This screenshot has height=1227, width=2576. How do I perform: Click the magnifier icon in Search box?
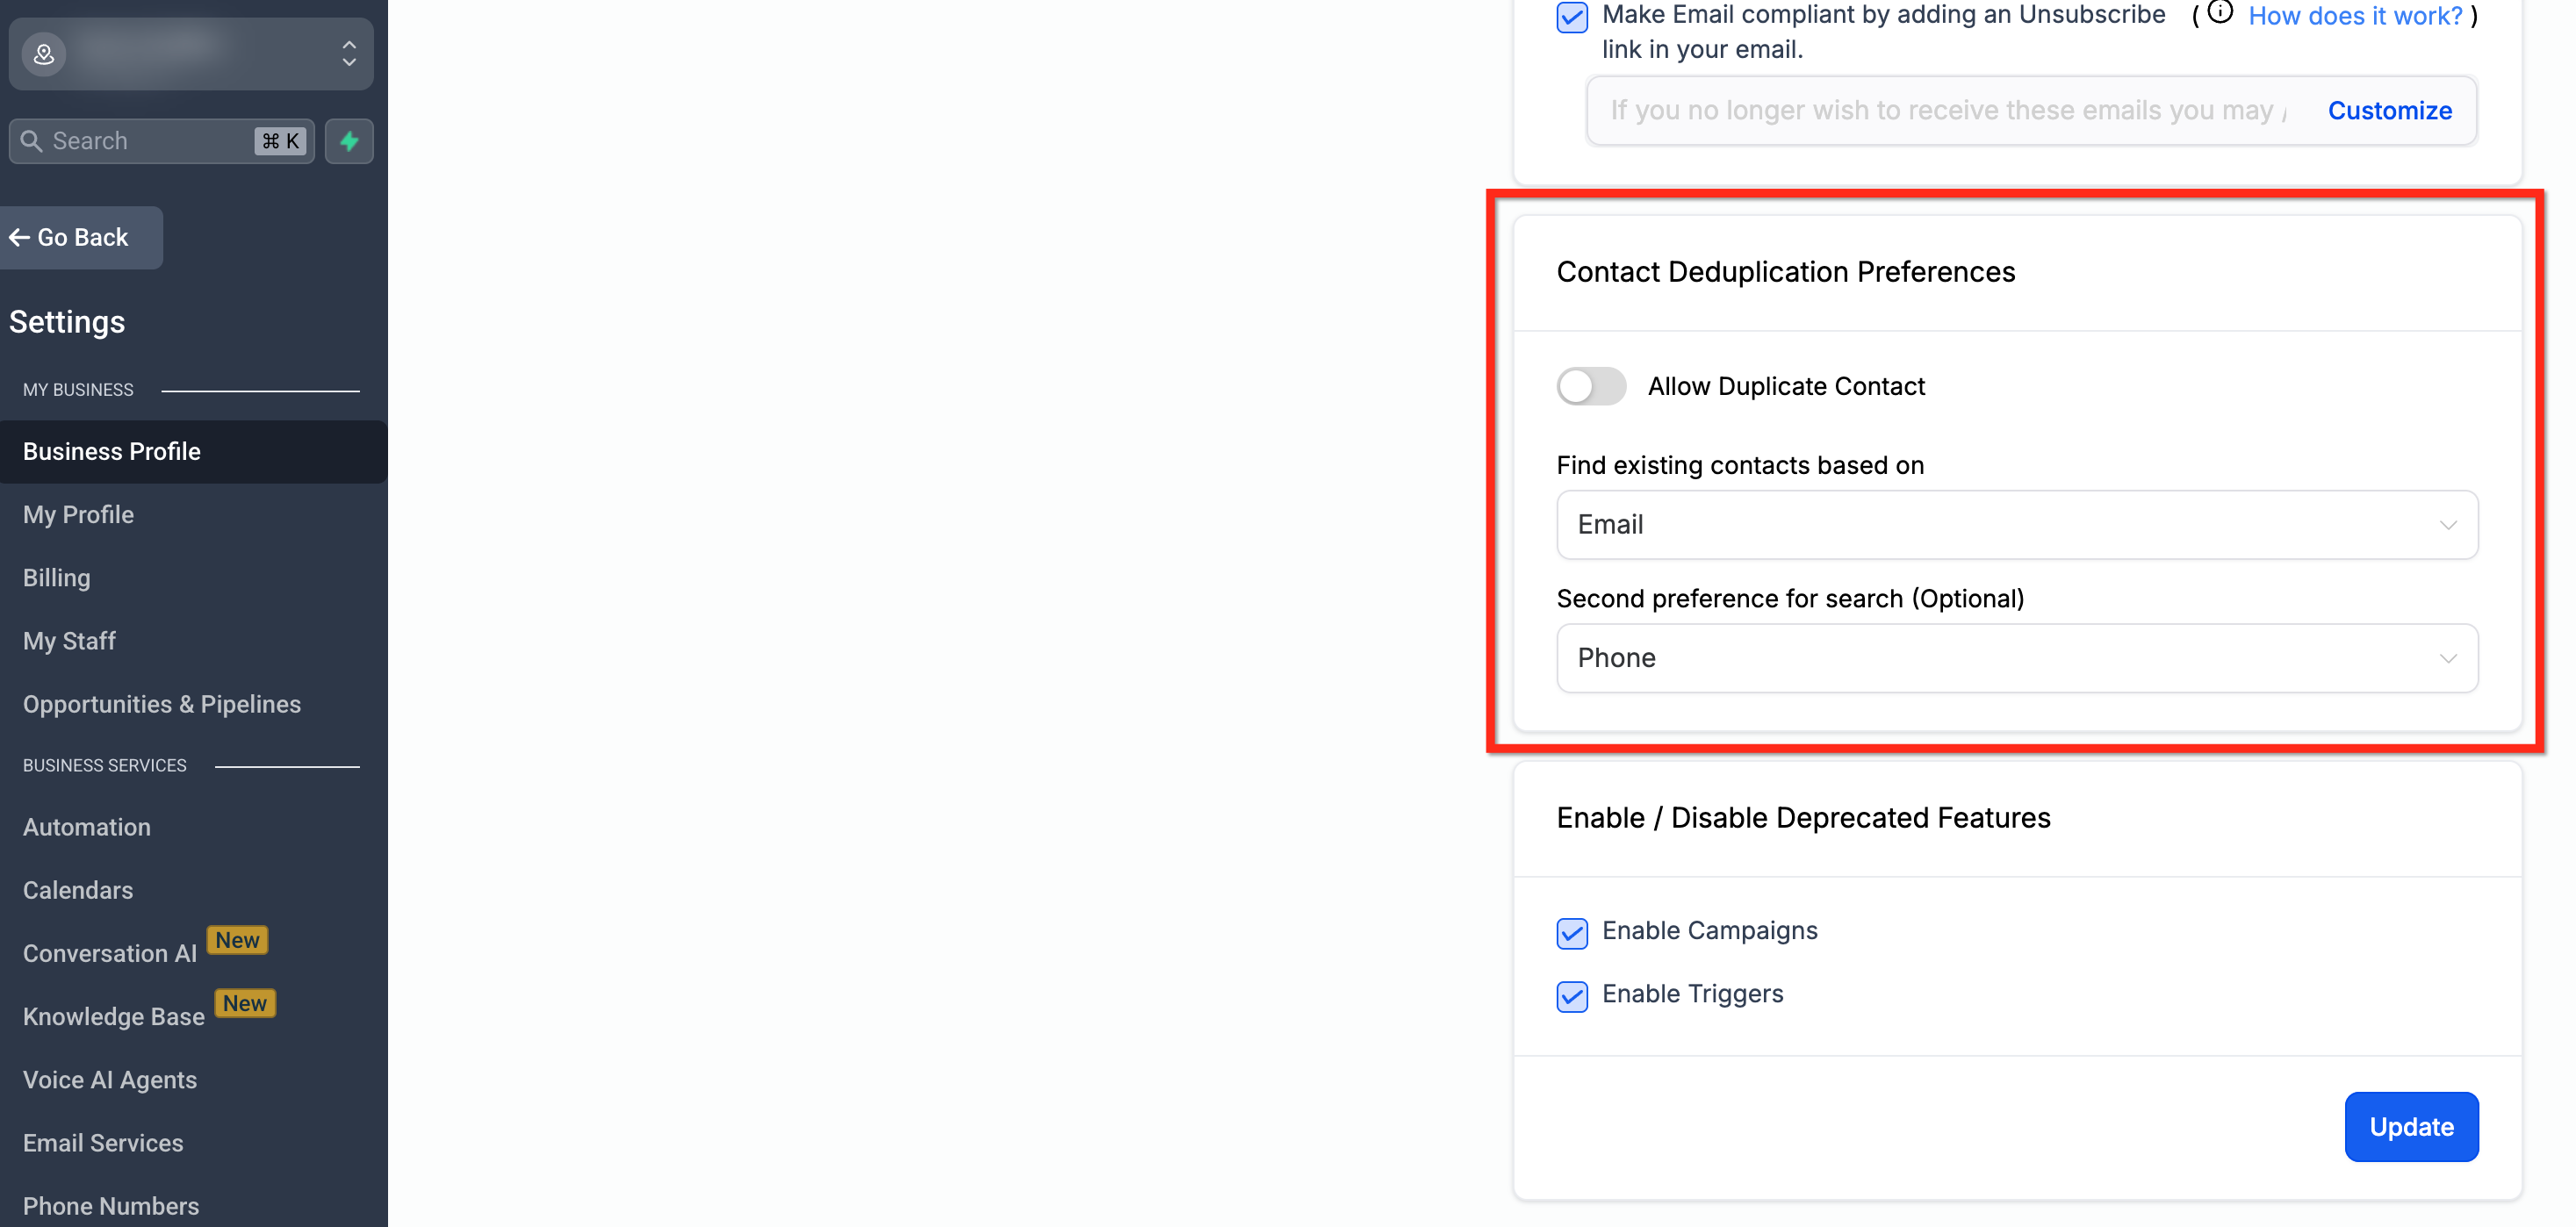coord(32,141)
